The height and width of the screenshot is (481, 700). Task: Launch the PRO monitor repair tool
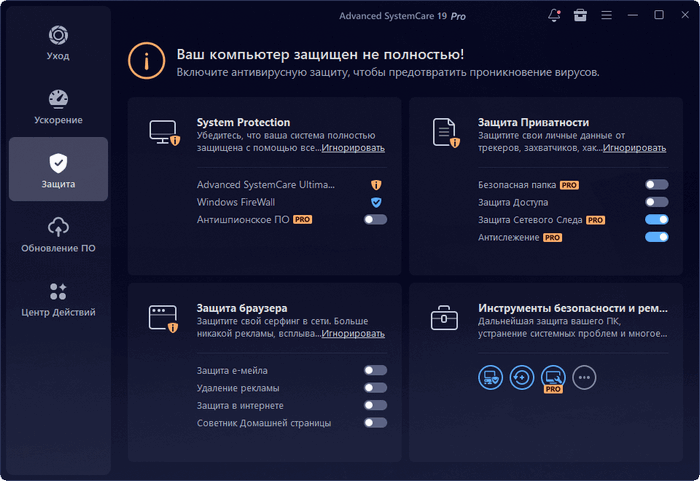pos(553,377)
